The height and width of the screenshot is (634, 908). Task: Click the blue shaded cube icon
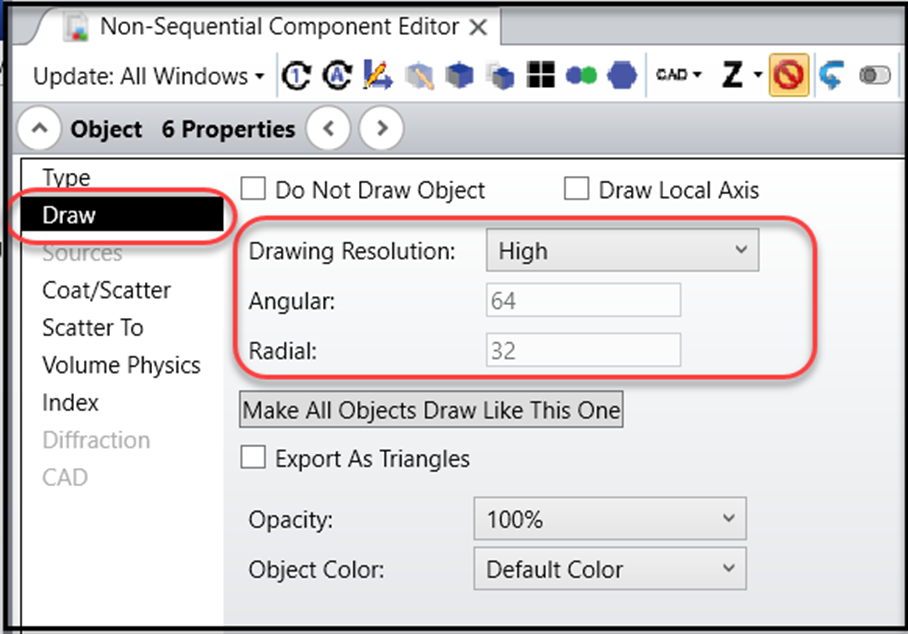[457, 75]
